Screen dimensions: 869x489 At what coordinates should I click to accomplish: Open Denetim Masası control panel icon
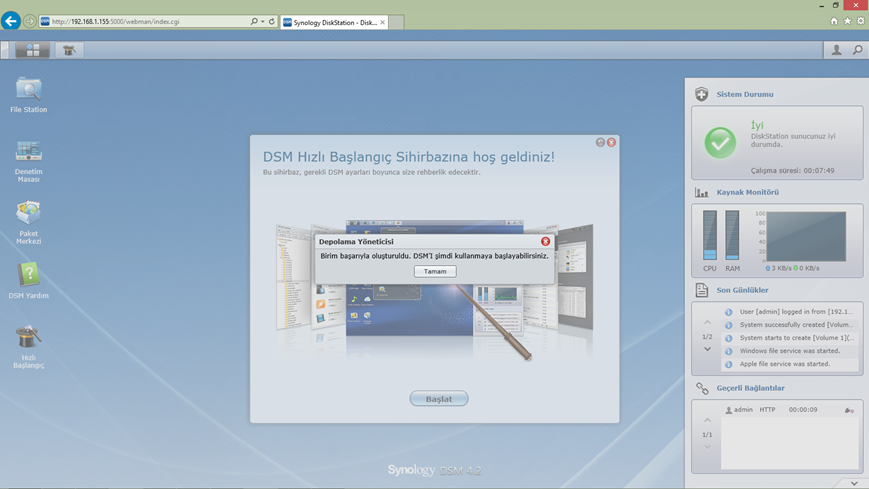[28, 161]
